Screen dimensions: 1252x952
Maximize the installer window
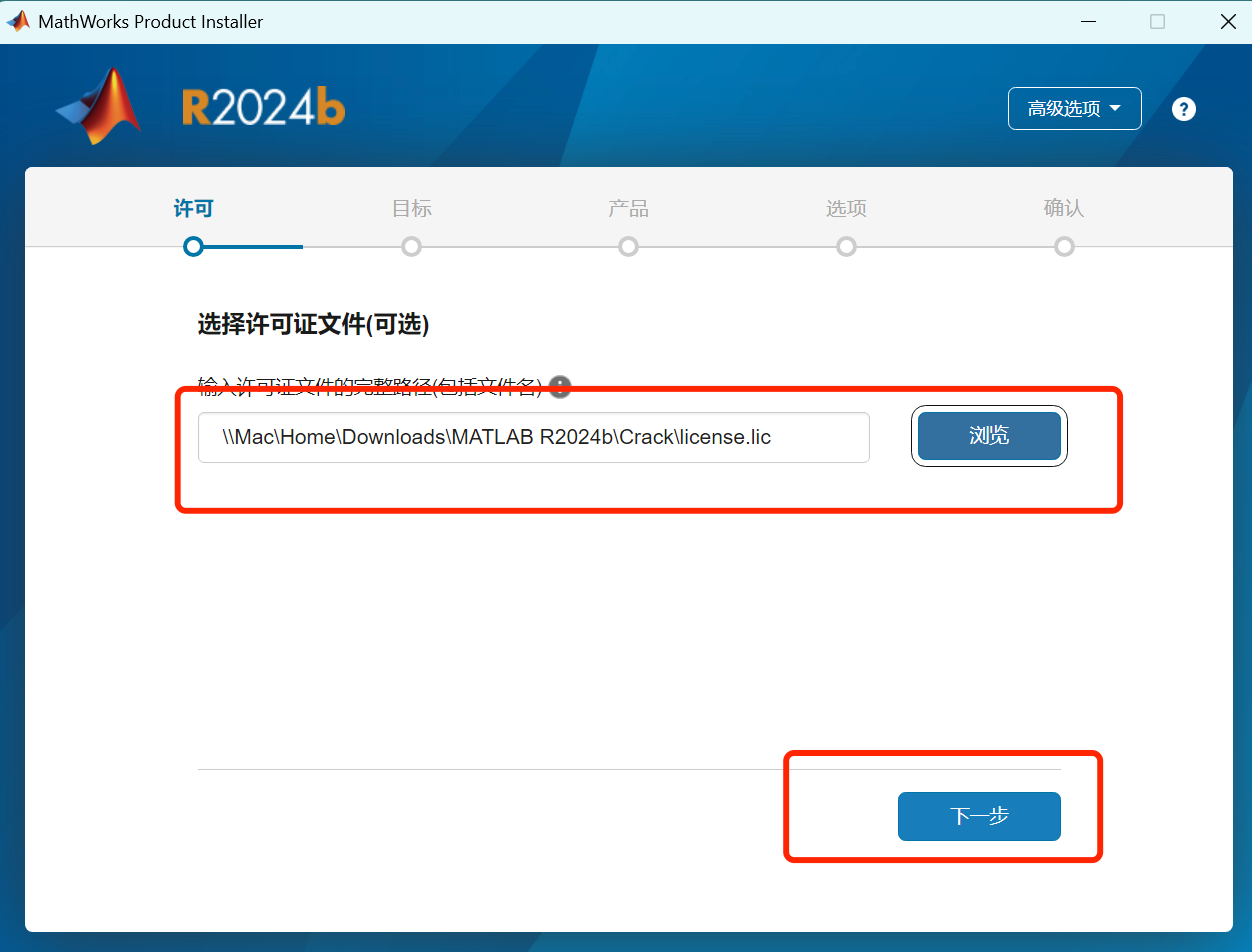point(1157,21)
